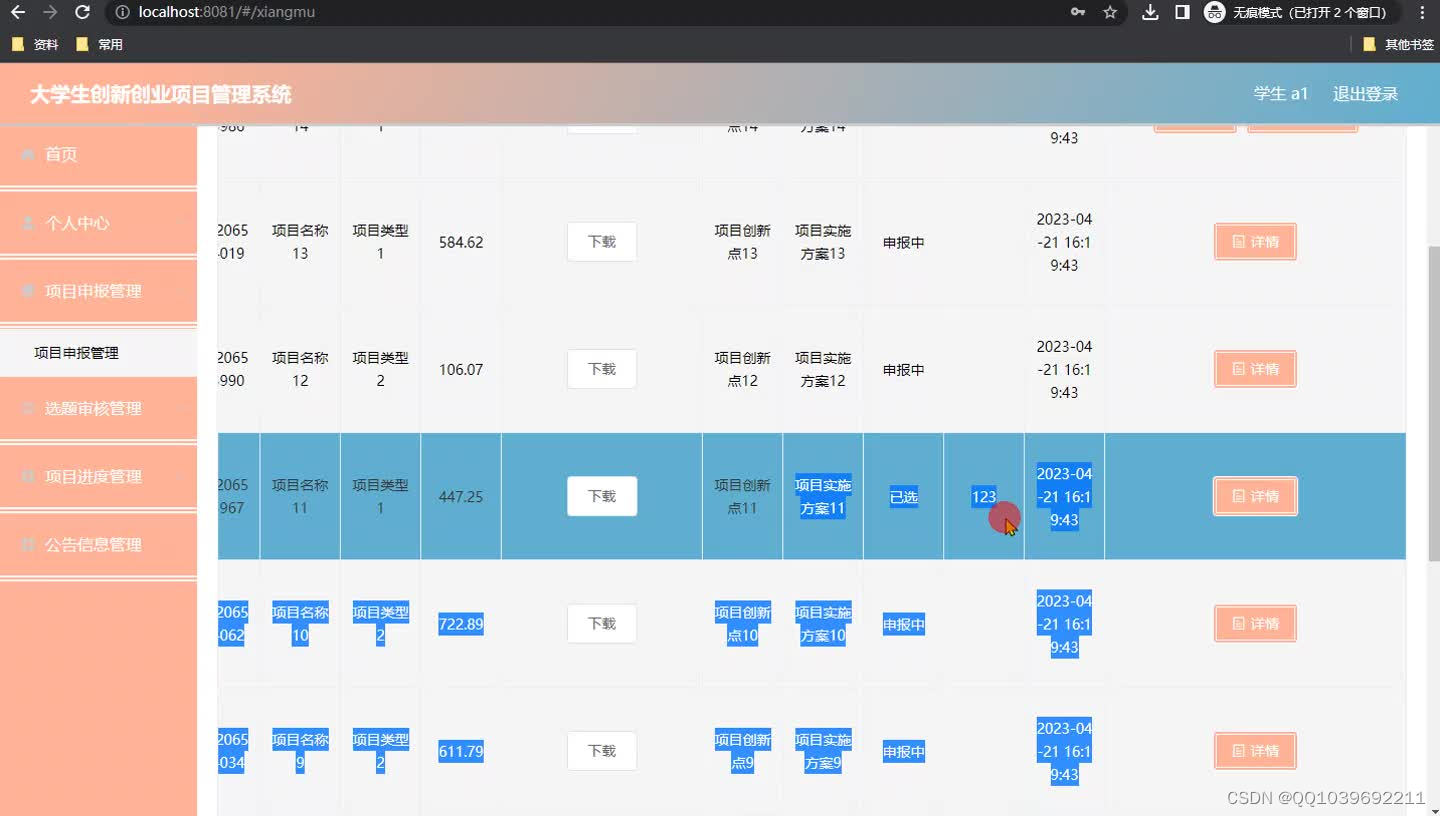Image resolution: width=1440 pixels, height=816 pixels.
Task: Open 项目申报管理 via its sidebar icon
Action: (26, 290)
